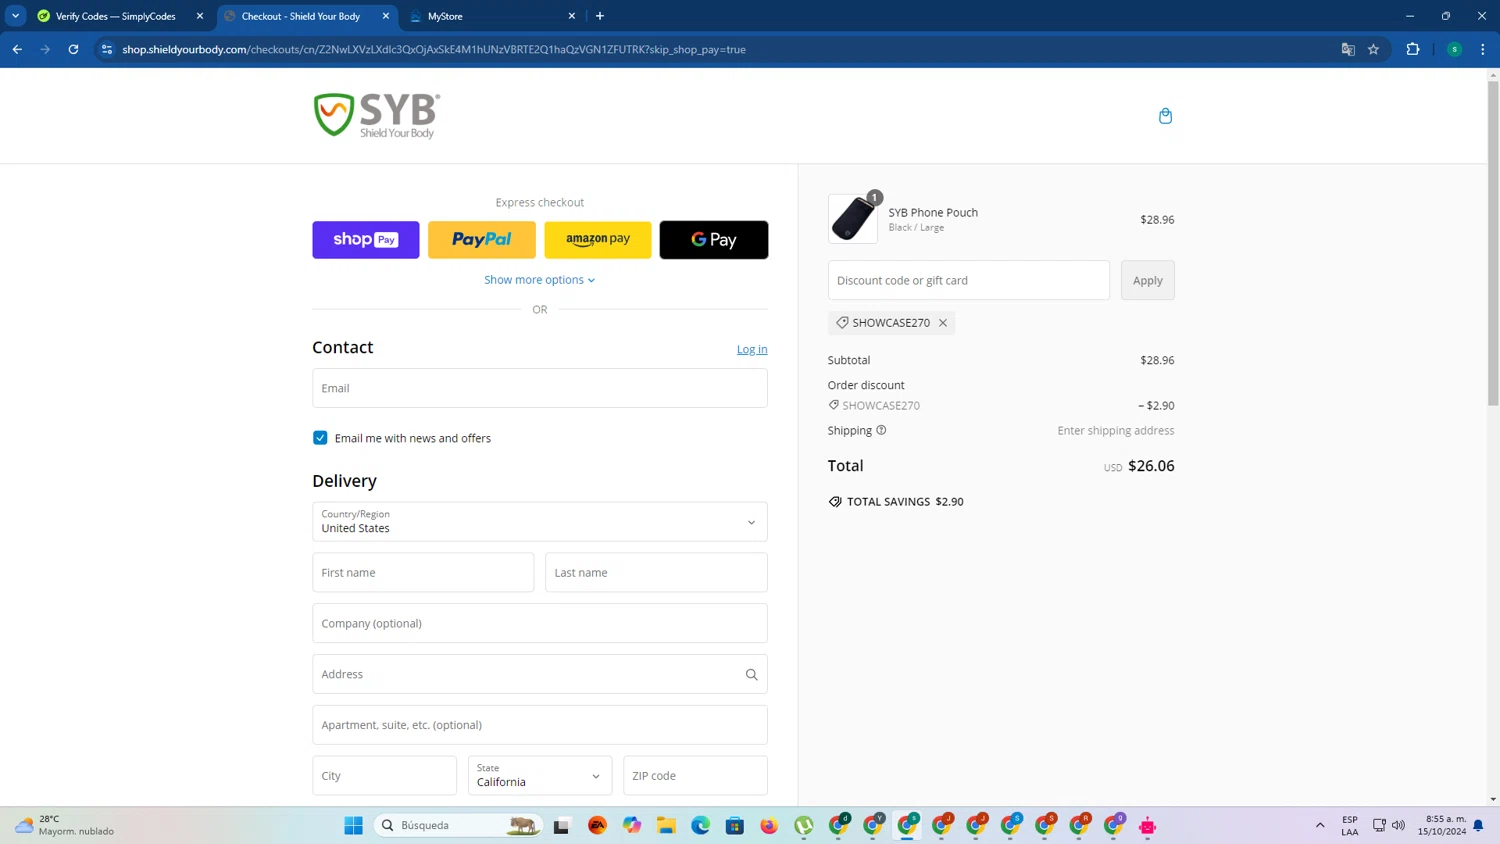
Task: View site information icon in address bar
Action: coord(107,49)
